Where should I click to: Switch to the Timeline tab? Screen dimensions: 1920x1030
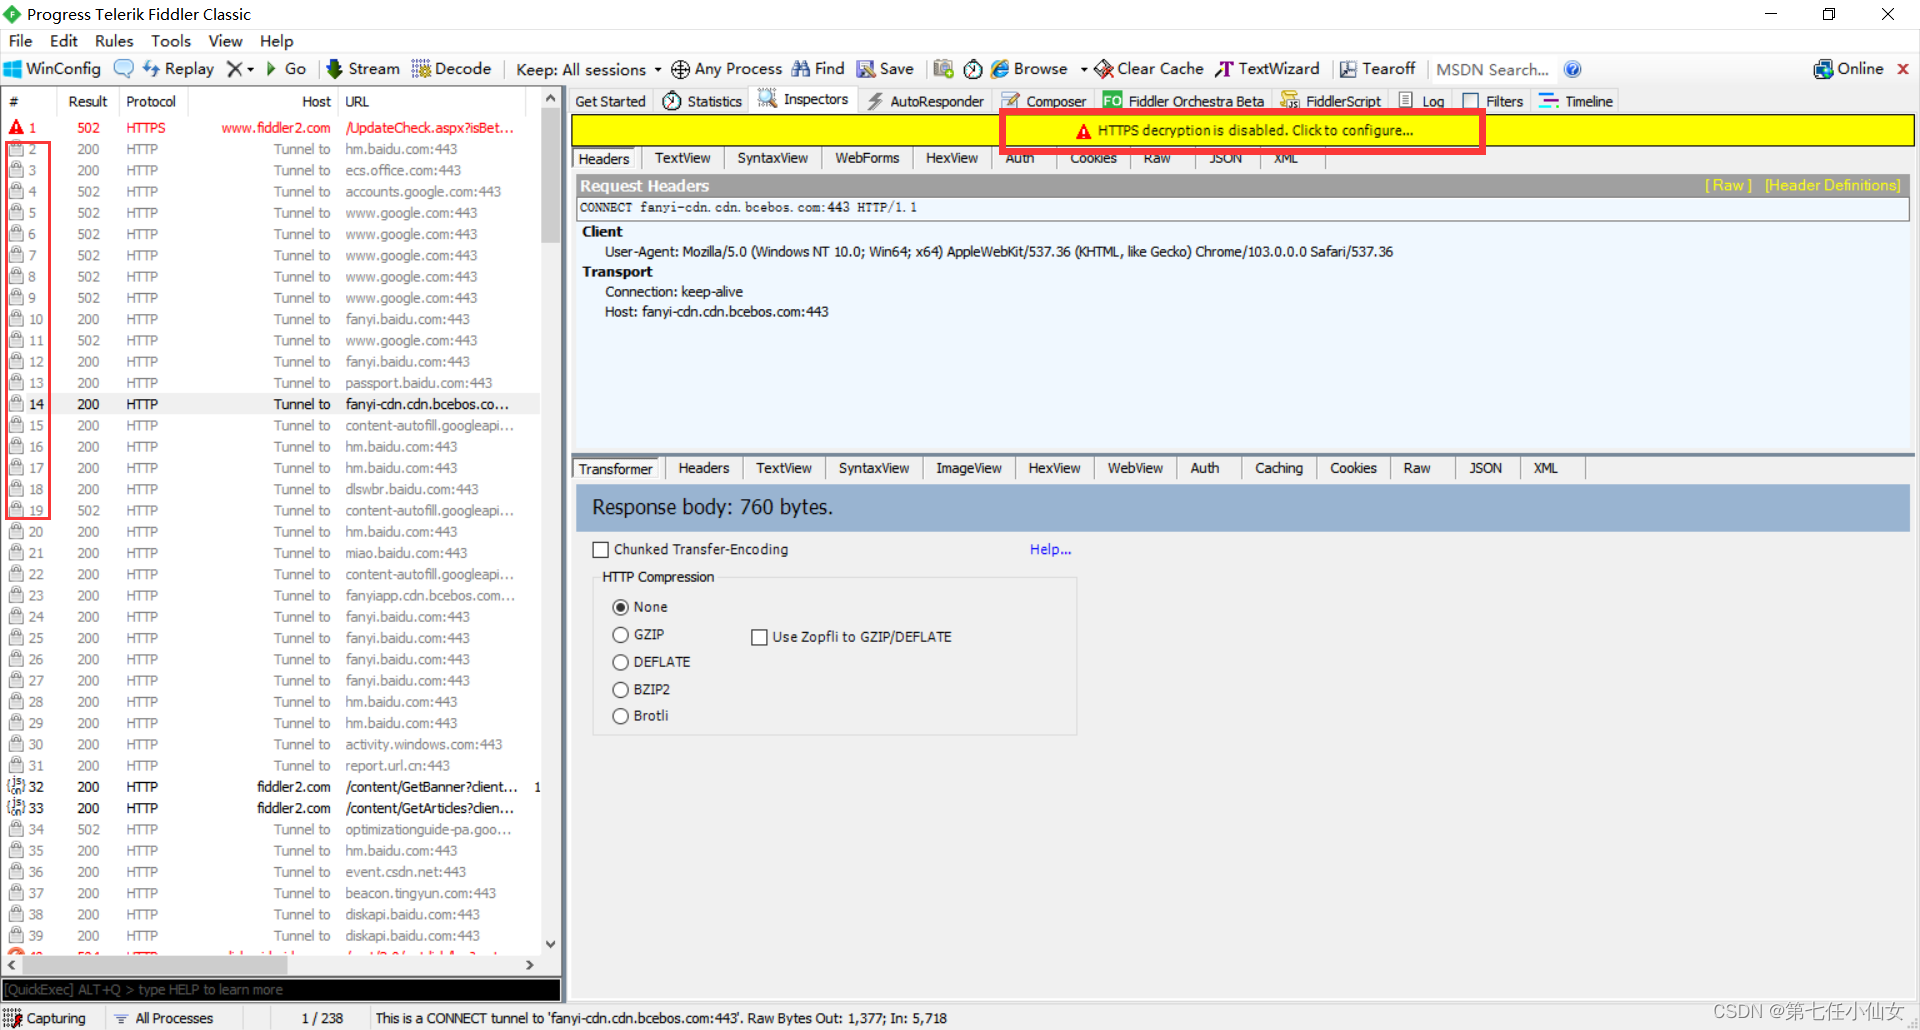[x=1577, y=101]
